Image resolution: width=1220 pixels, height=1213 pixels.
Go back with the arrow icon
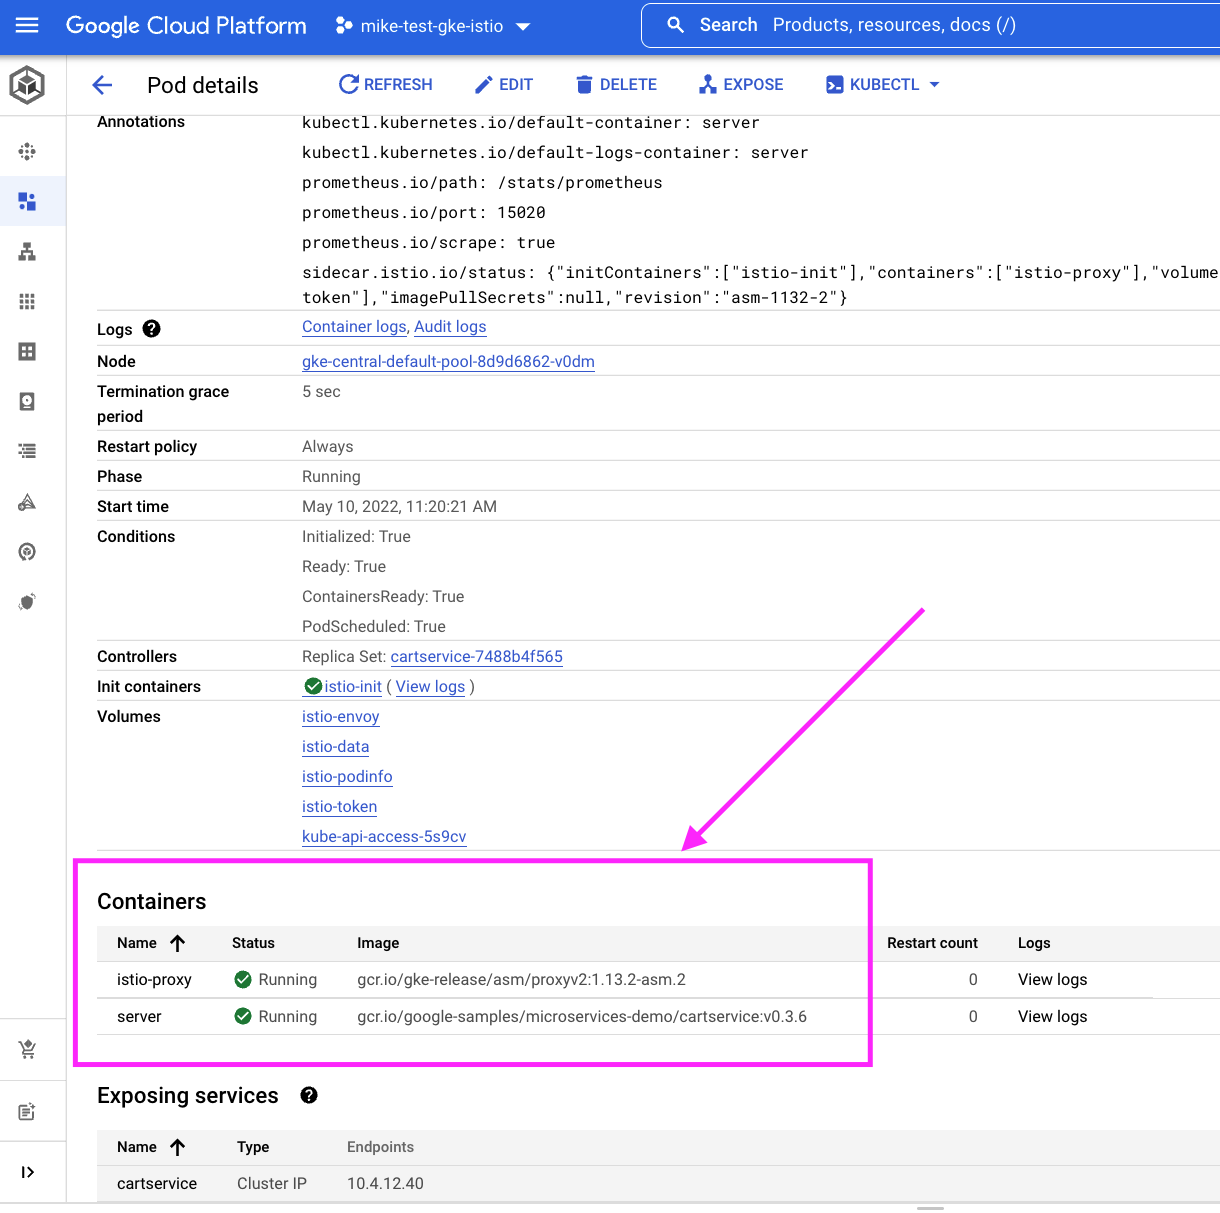tap(102, 85)
